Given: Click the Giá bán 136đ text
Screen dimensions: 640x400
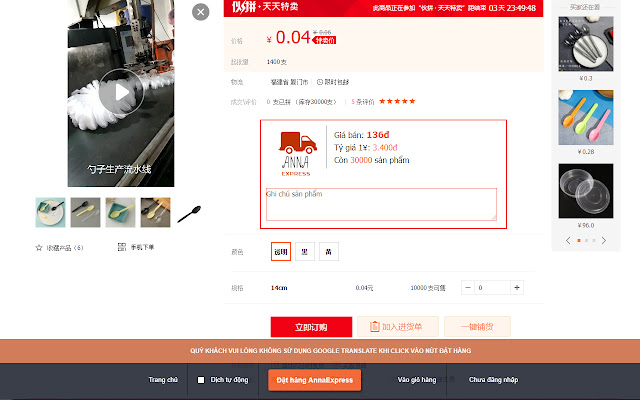Looking at the screenshot, I should click(x=362, y=135).
